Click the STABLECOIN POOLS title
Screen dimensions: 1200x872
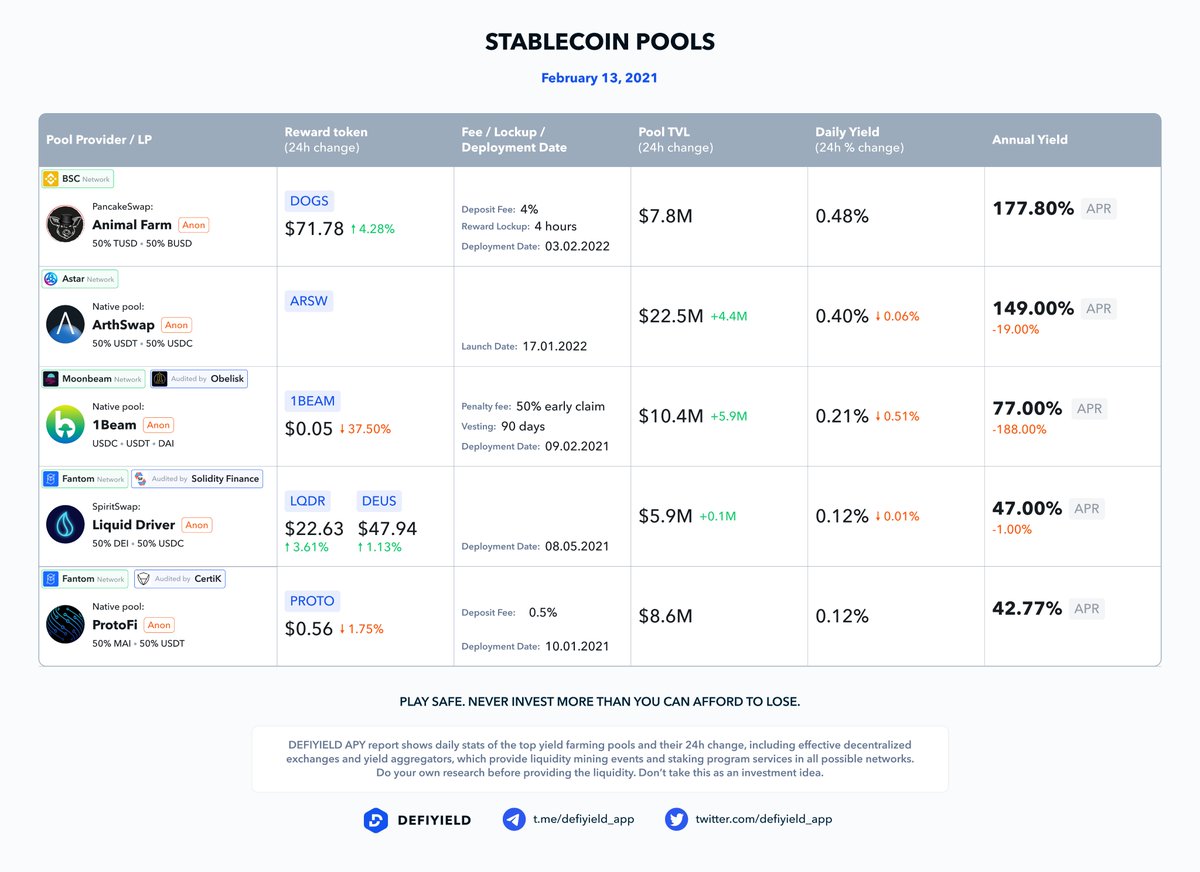tap(600, 42)
